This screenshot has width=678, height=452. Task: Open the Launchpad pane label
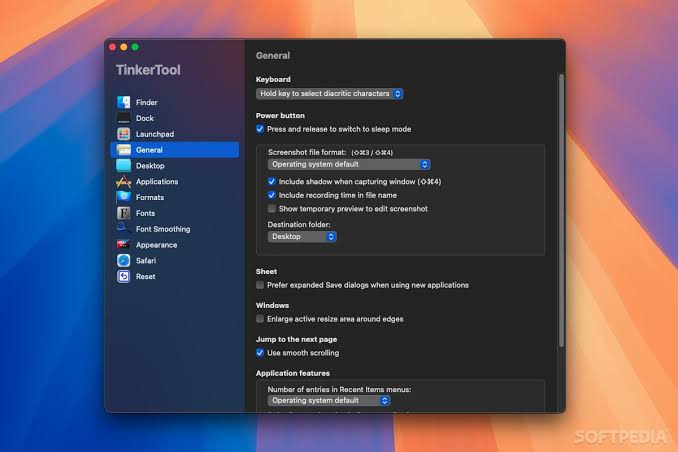(x=155, y=134)
